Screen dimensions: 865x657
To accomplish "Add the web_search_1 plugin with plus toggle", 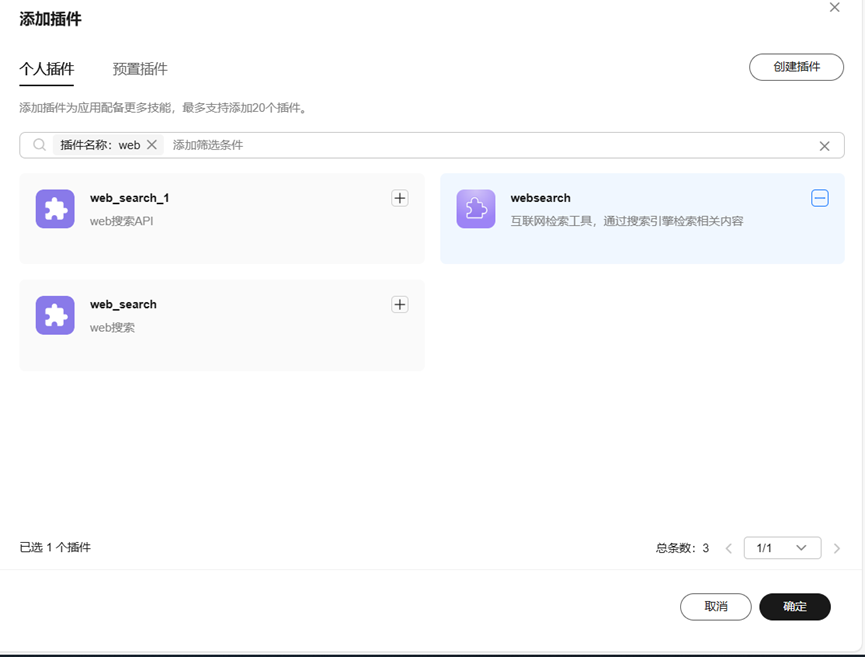I will [400, 198].
